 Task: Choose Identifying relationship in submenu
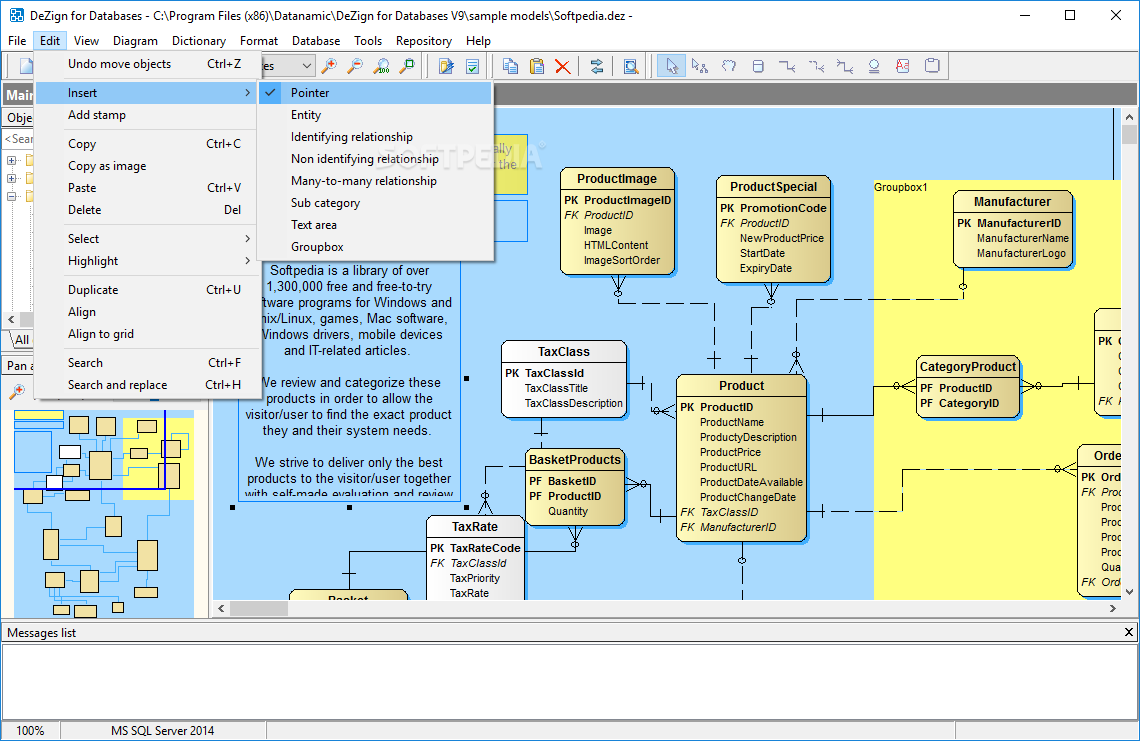375,137
